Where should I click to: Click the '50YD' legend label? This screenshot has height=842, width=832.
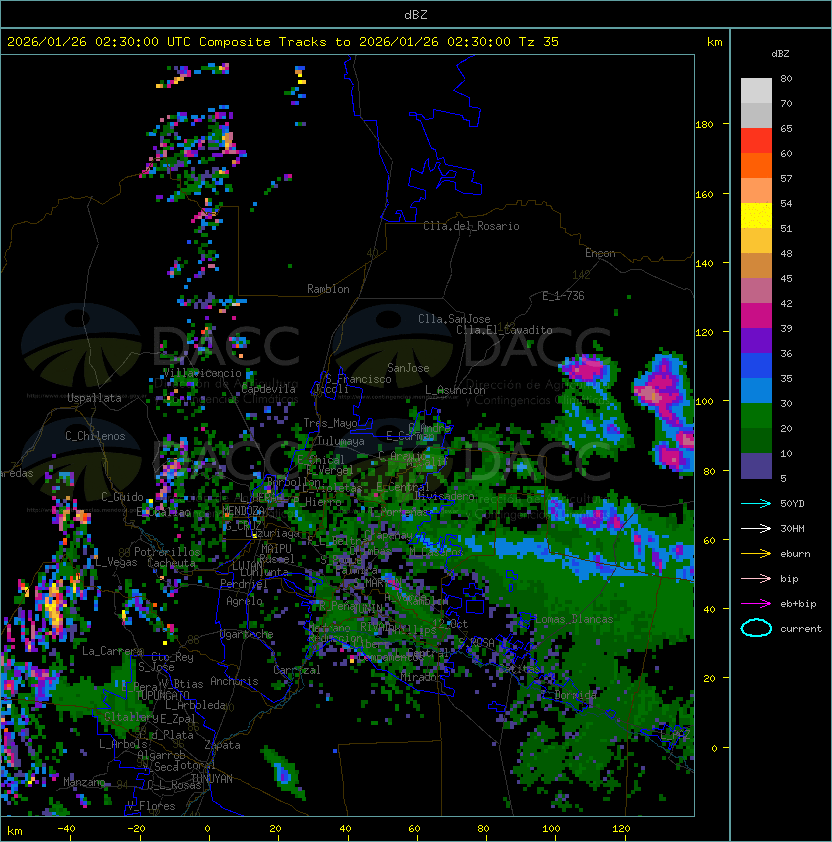pyautogui.click(x=792, y=504)
